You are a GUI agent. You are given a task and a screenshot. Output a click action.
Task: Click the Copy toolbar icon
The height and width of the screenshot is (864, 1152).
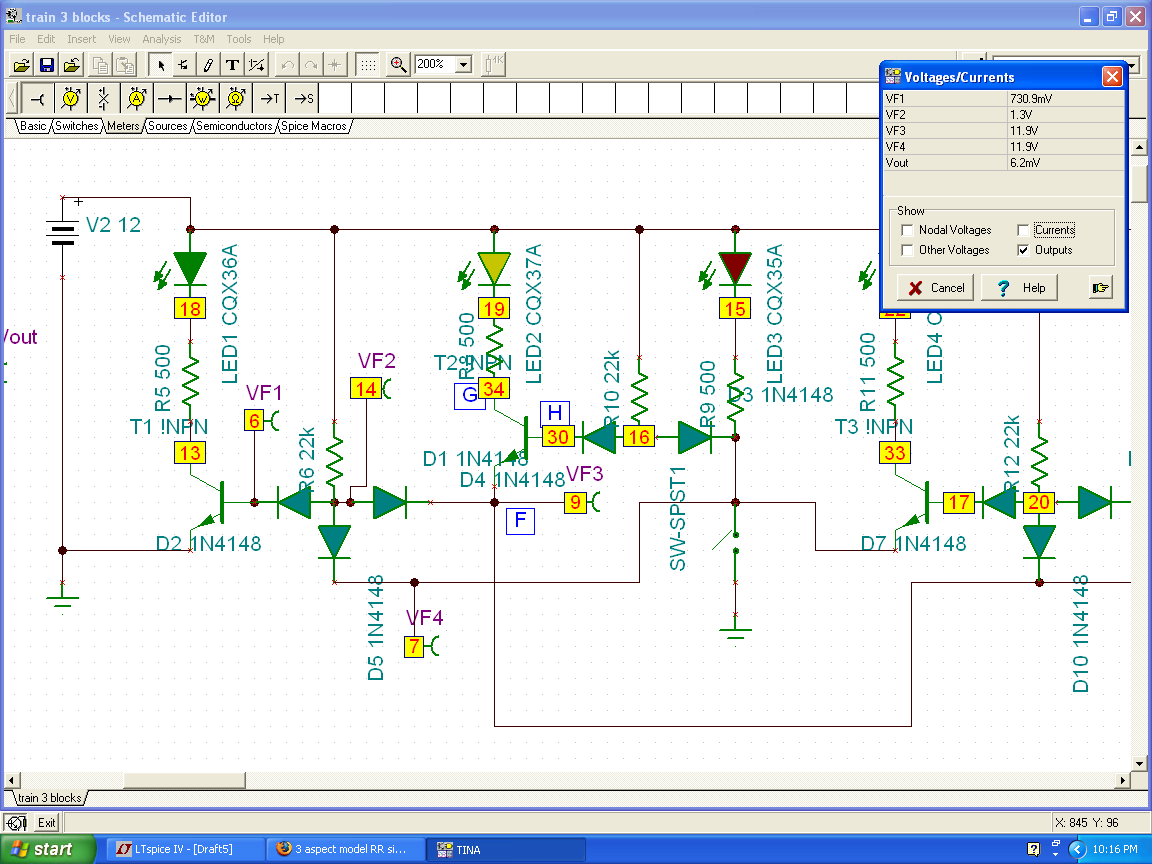pos(101,65)
